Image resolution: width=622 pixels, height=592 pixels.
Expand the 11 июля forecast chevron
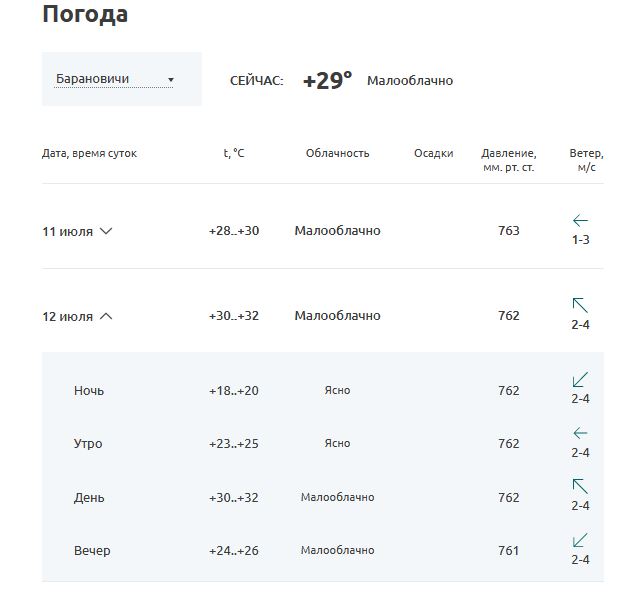[106, 231]
